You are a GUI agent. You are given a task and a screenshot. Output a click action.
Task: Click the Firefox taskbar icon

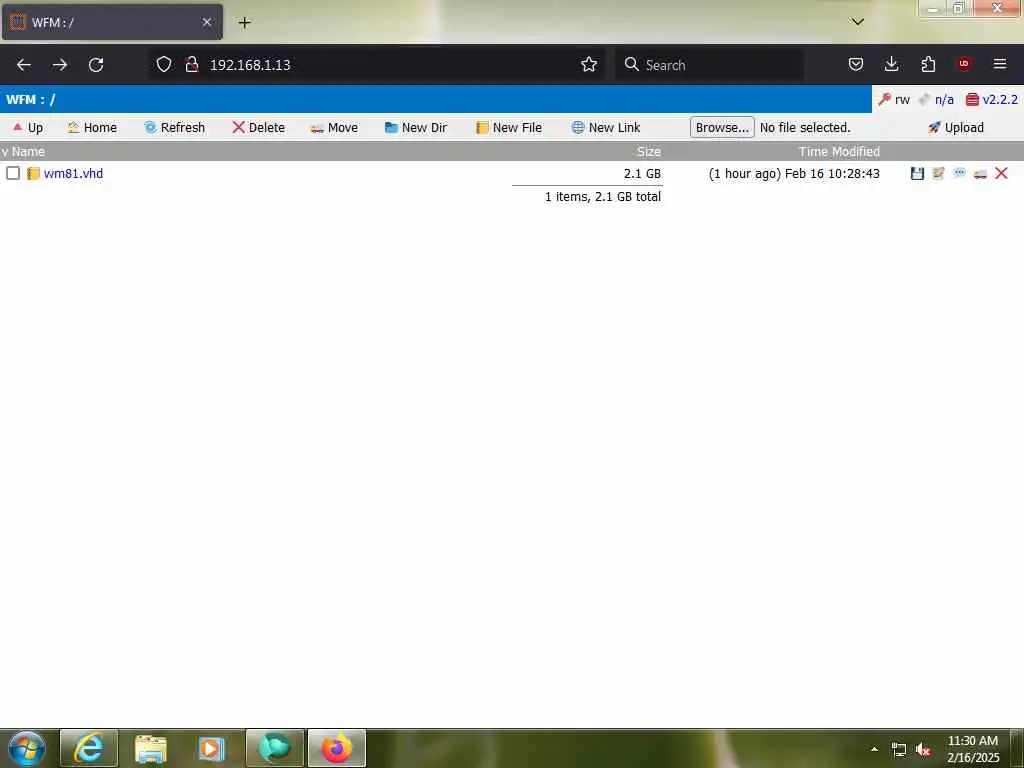[x=336, y=748]
